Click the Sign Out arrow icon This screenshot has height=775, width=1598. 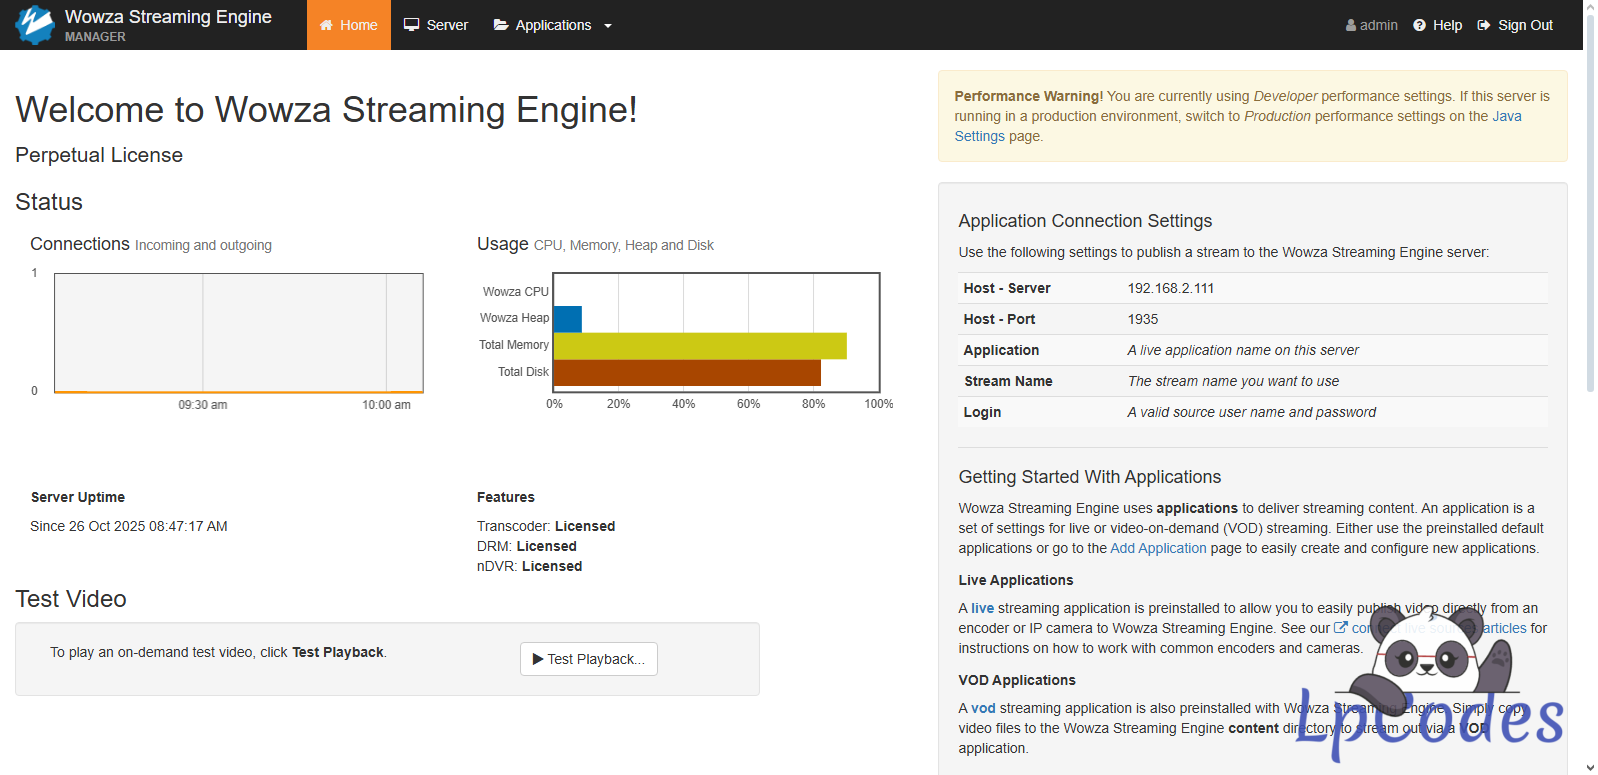(1484, 25)
